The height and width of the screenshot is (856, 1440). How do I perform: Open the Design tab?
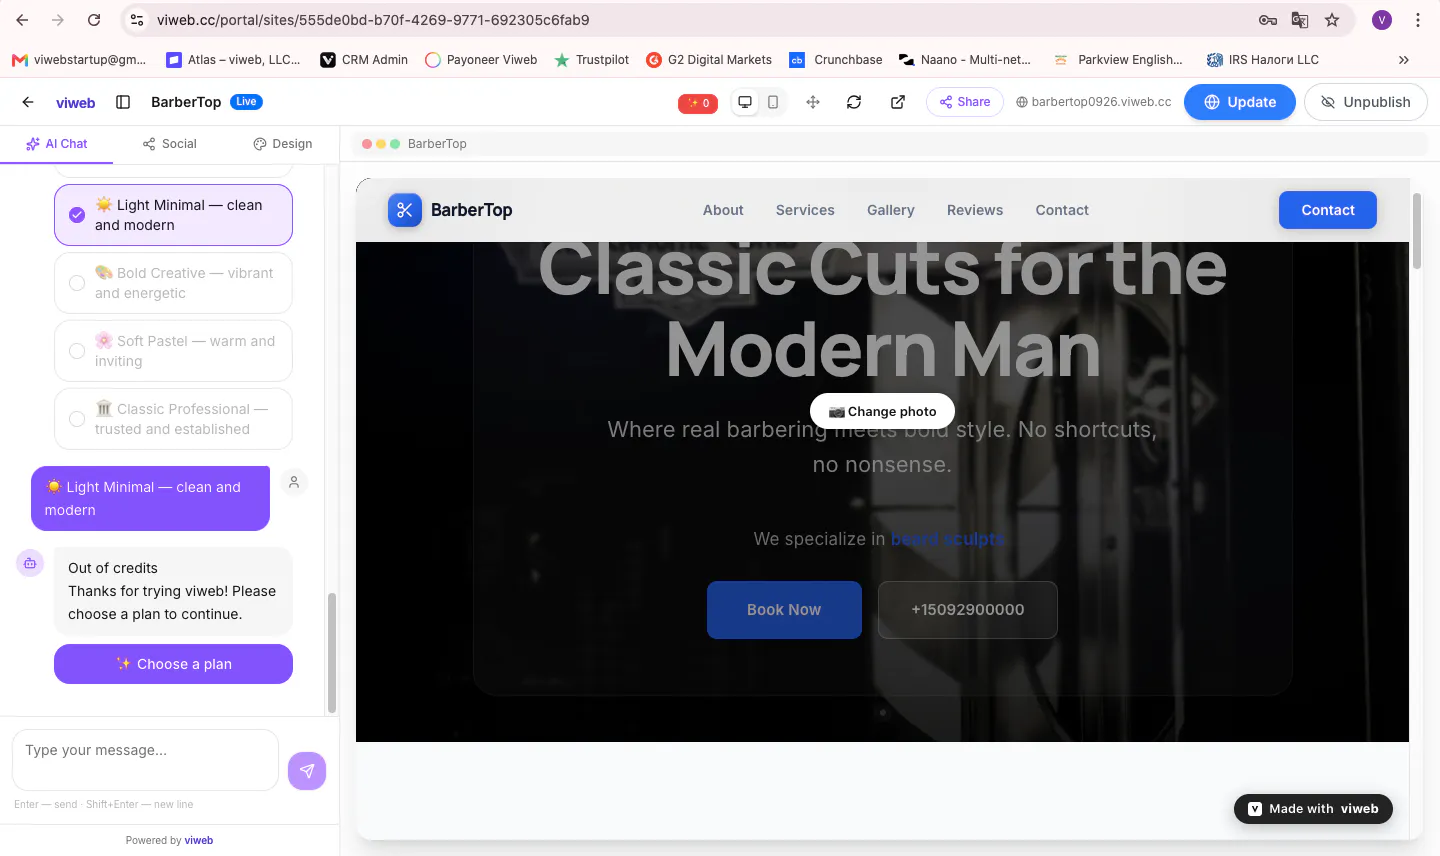coord(283,144)
